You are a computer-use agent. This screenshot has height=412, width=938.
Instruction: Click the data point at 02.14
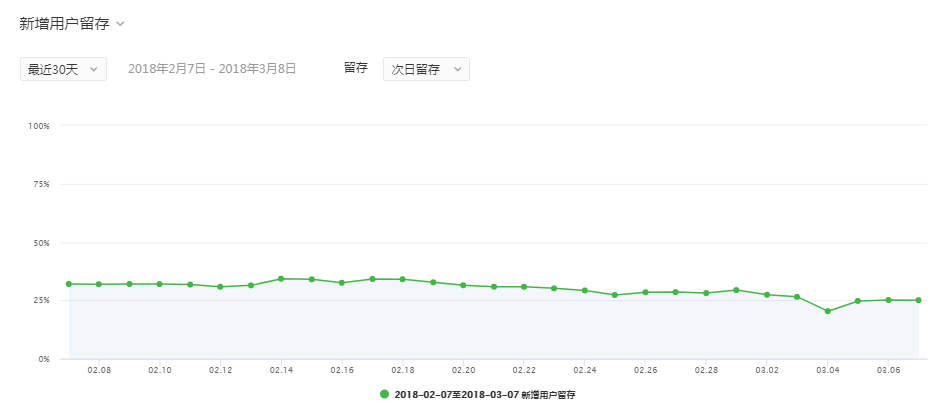tap(281, 279)
